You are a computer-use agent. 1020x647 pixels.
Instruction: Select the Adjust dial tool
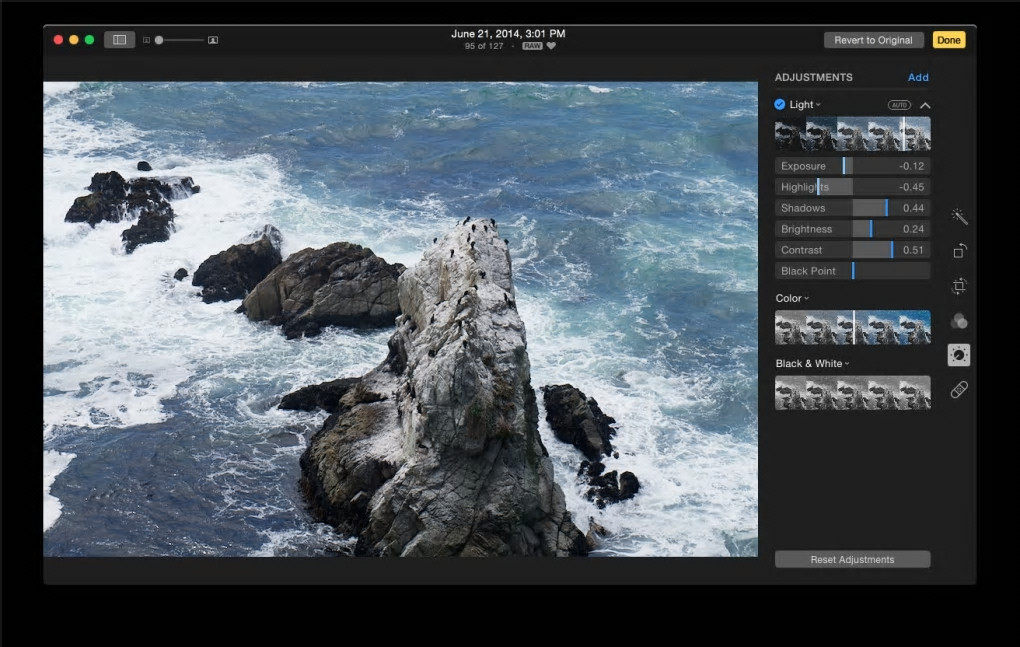[x=959, y=355]
